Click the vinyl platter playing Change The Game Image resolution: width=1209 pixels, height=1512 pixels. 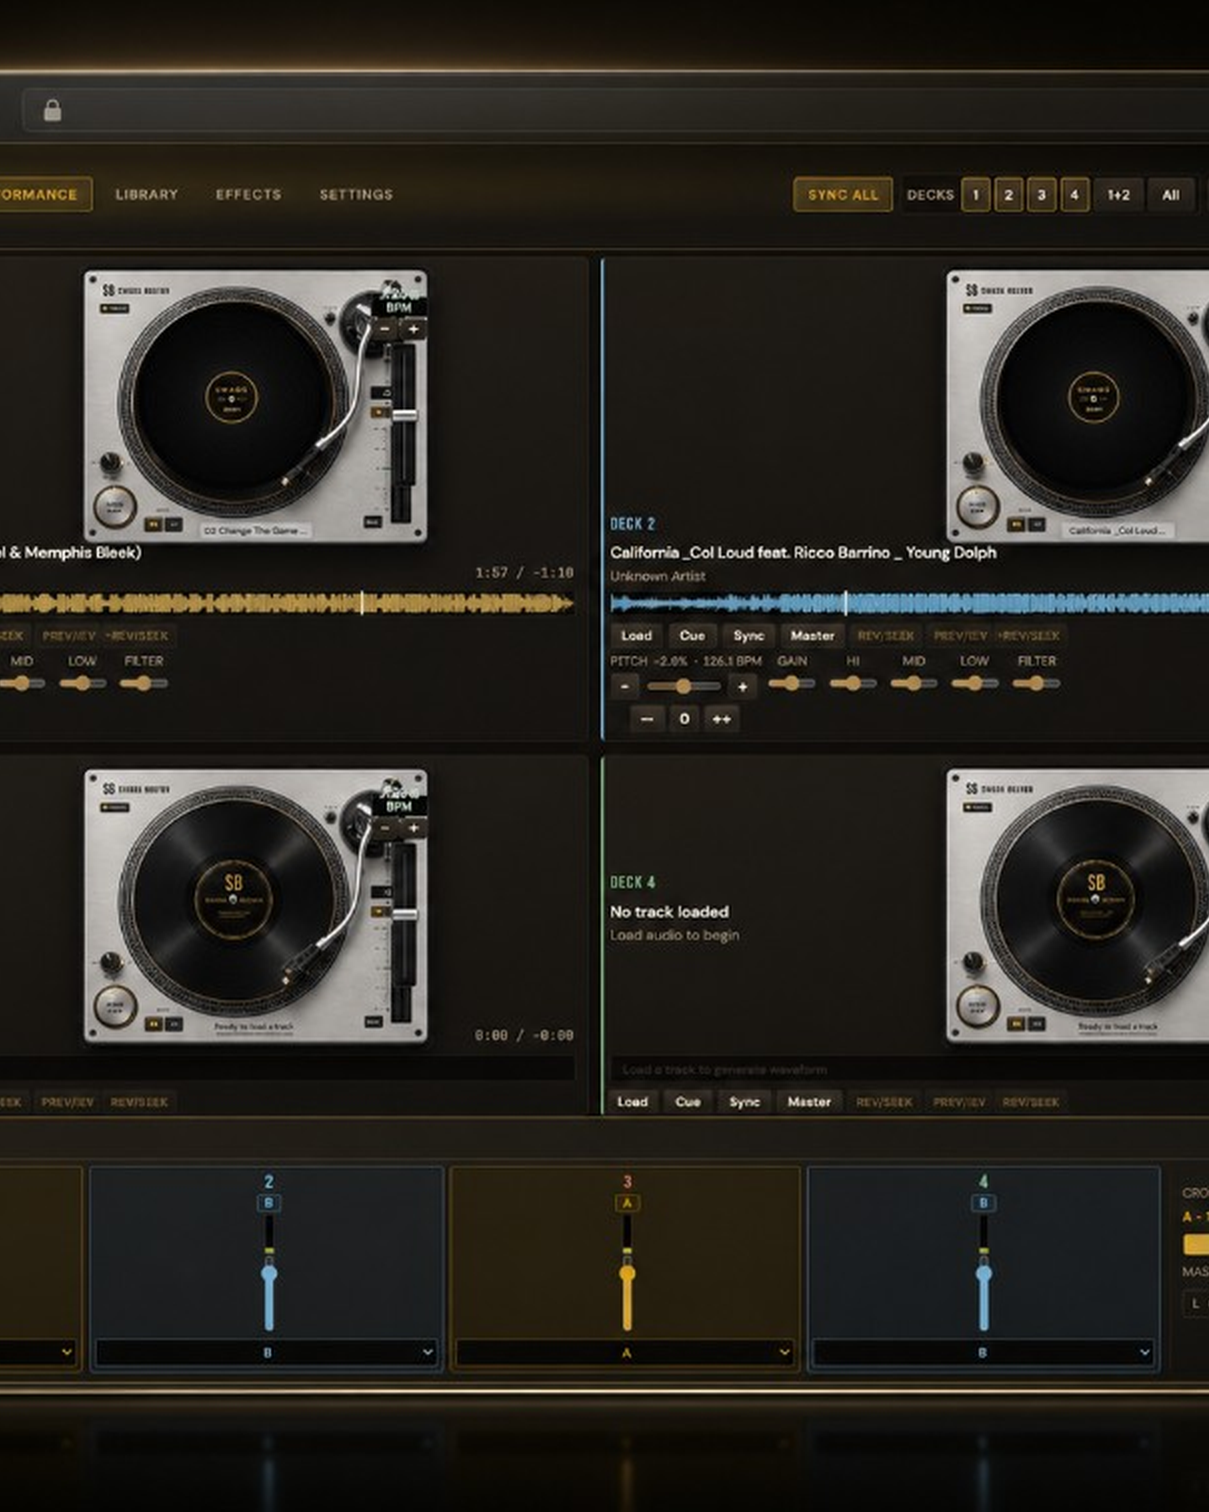(x=232, y=397)
